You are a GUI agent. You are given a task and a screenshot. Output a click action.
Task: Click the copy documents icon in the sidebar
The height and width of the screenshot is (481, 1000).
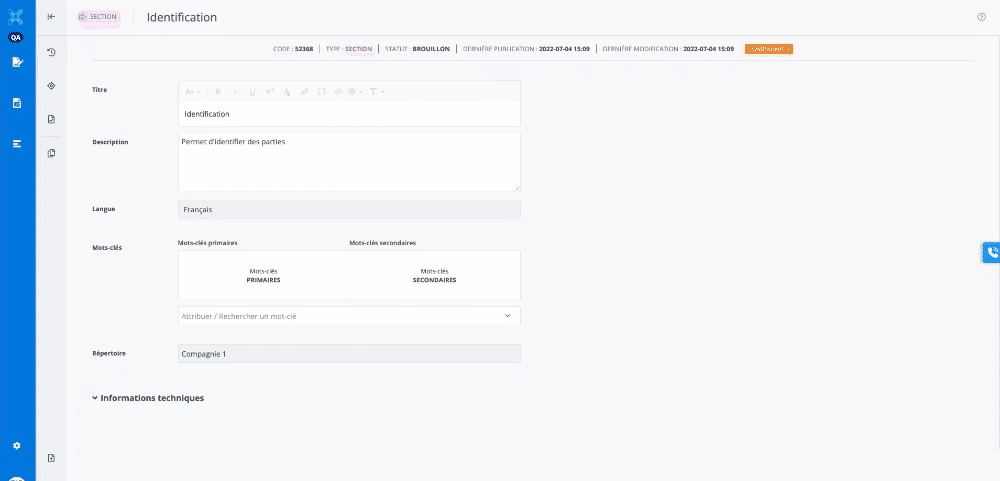click(51, 153)
